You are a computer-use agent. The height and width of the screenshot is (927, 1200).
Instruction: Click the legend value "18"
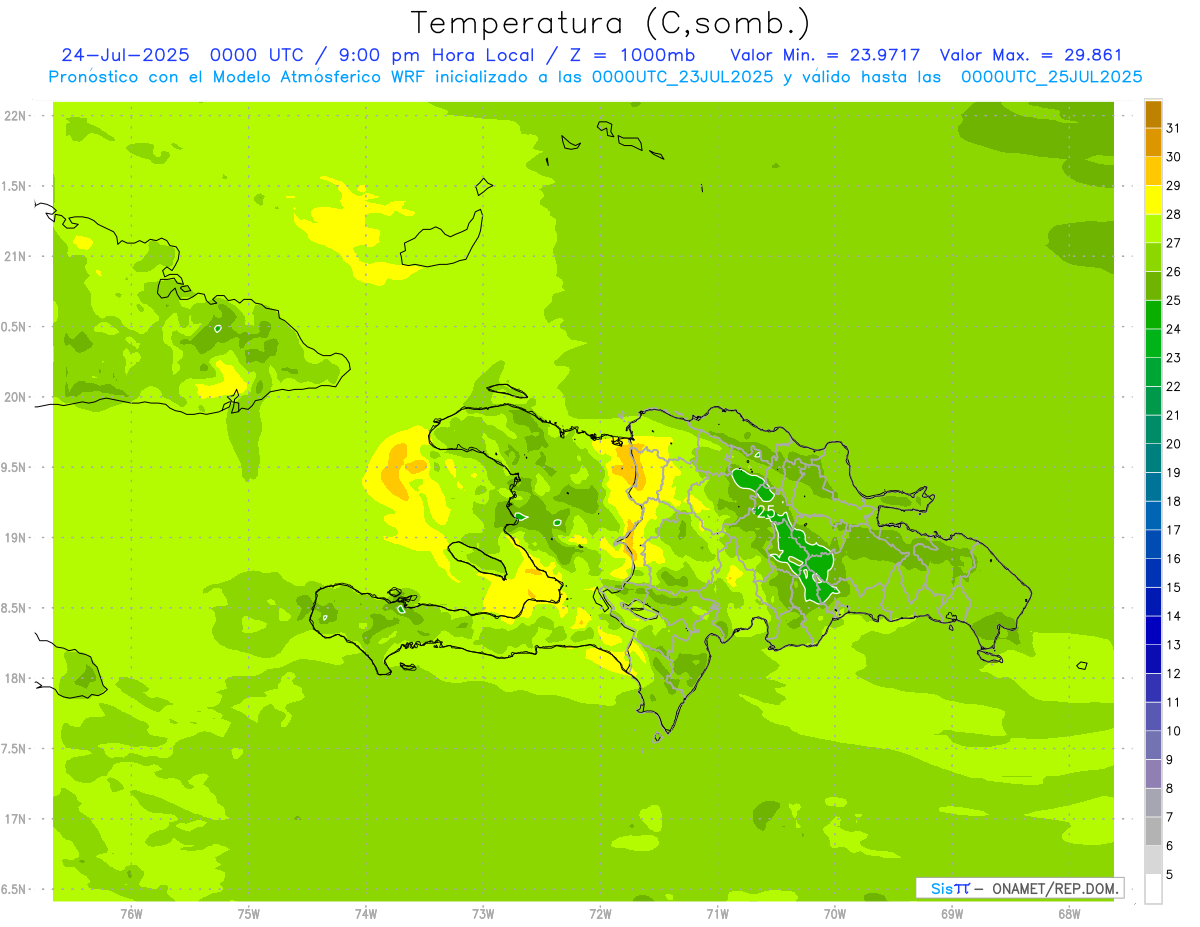[1174, 501]
